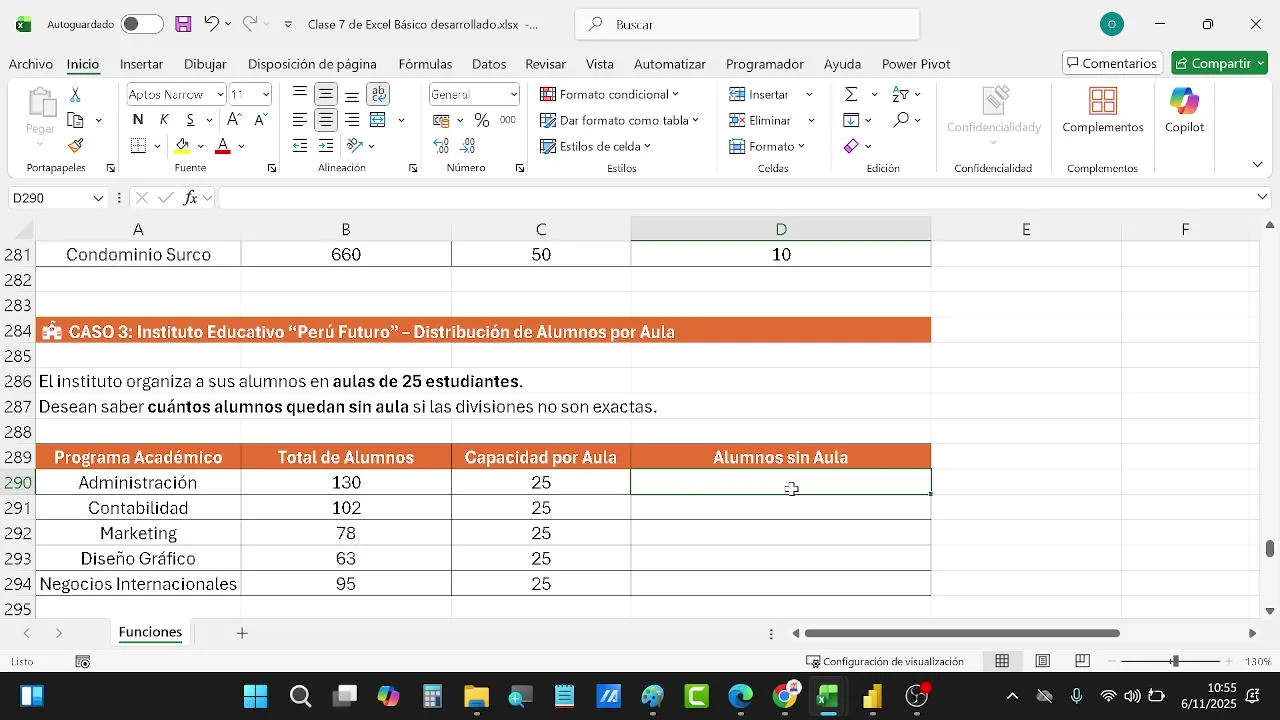Click the Format Painter brush icon
Viewport: 1280px width, 720px height.
click(x=75, y=146)
